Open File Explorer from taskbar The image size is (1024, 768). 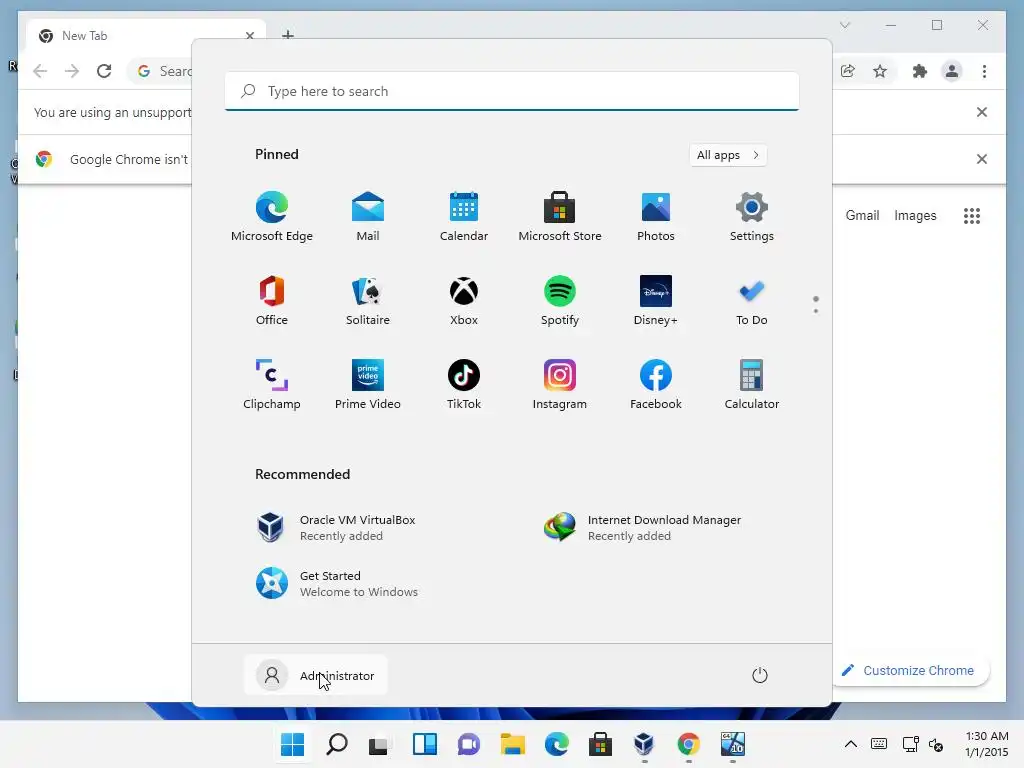pos(513,744)
